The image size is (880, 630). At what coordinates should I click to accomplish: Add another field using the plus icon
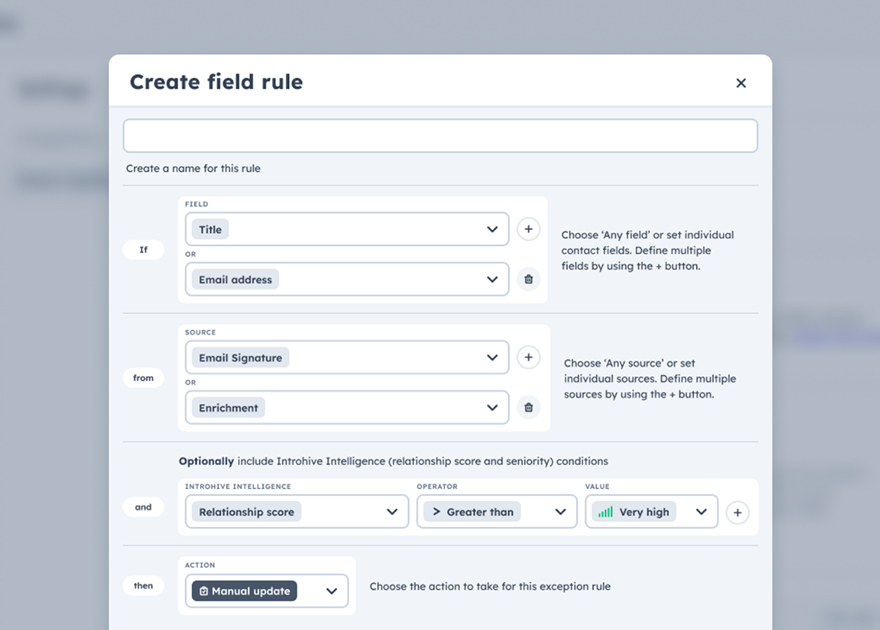[x=528, y=229]
